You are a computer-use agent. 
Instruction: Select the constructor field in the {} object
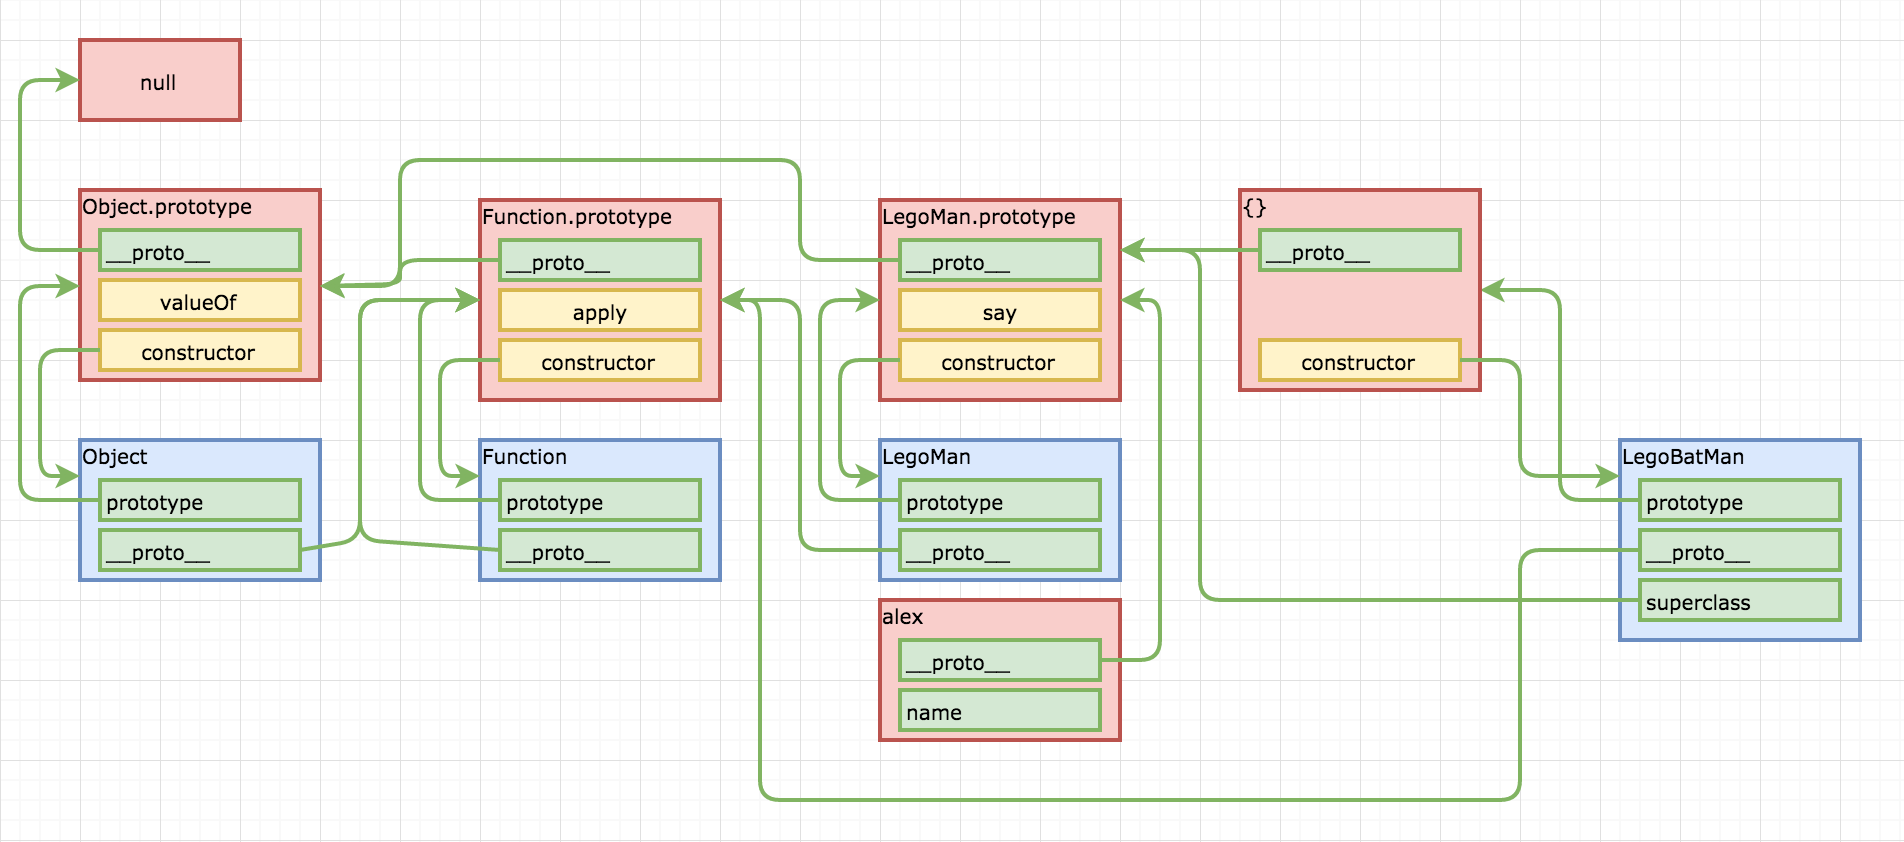[x=1360, y=361]
